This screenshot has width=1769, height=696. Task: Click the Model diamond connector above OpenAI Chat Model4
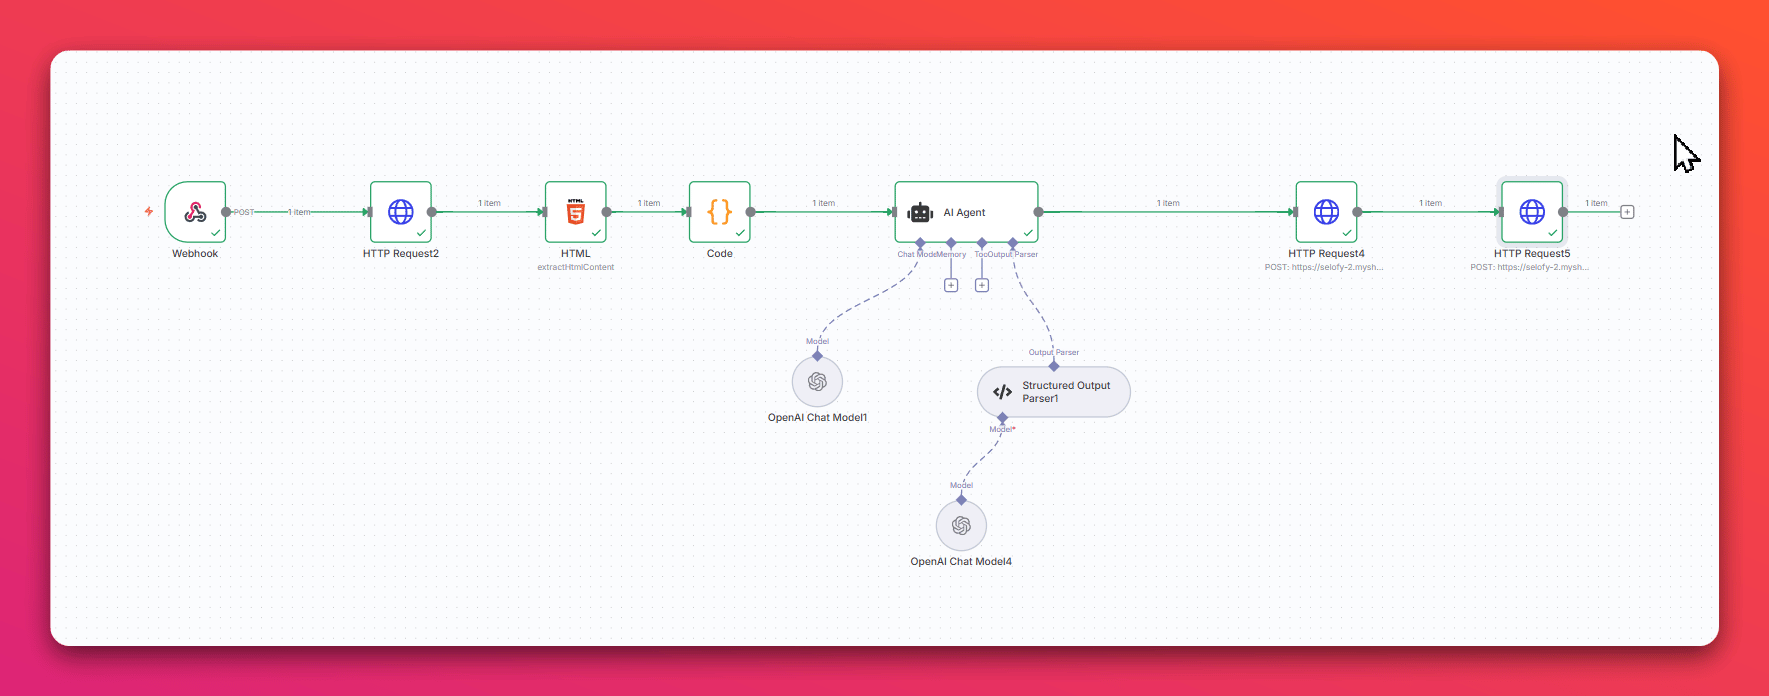pos(961,500)
